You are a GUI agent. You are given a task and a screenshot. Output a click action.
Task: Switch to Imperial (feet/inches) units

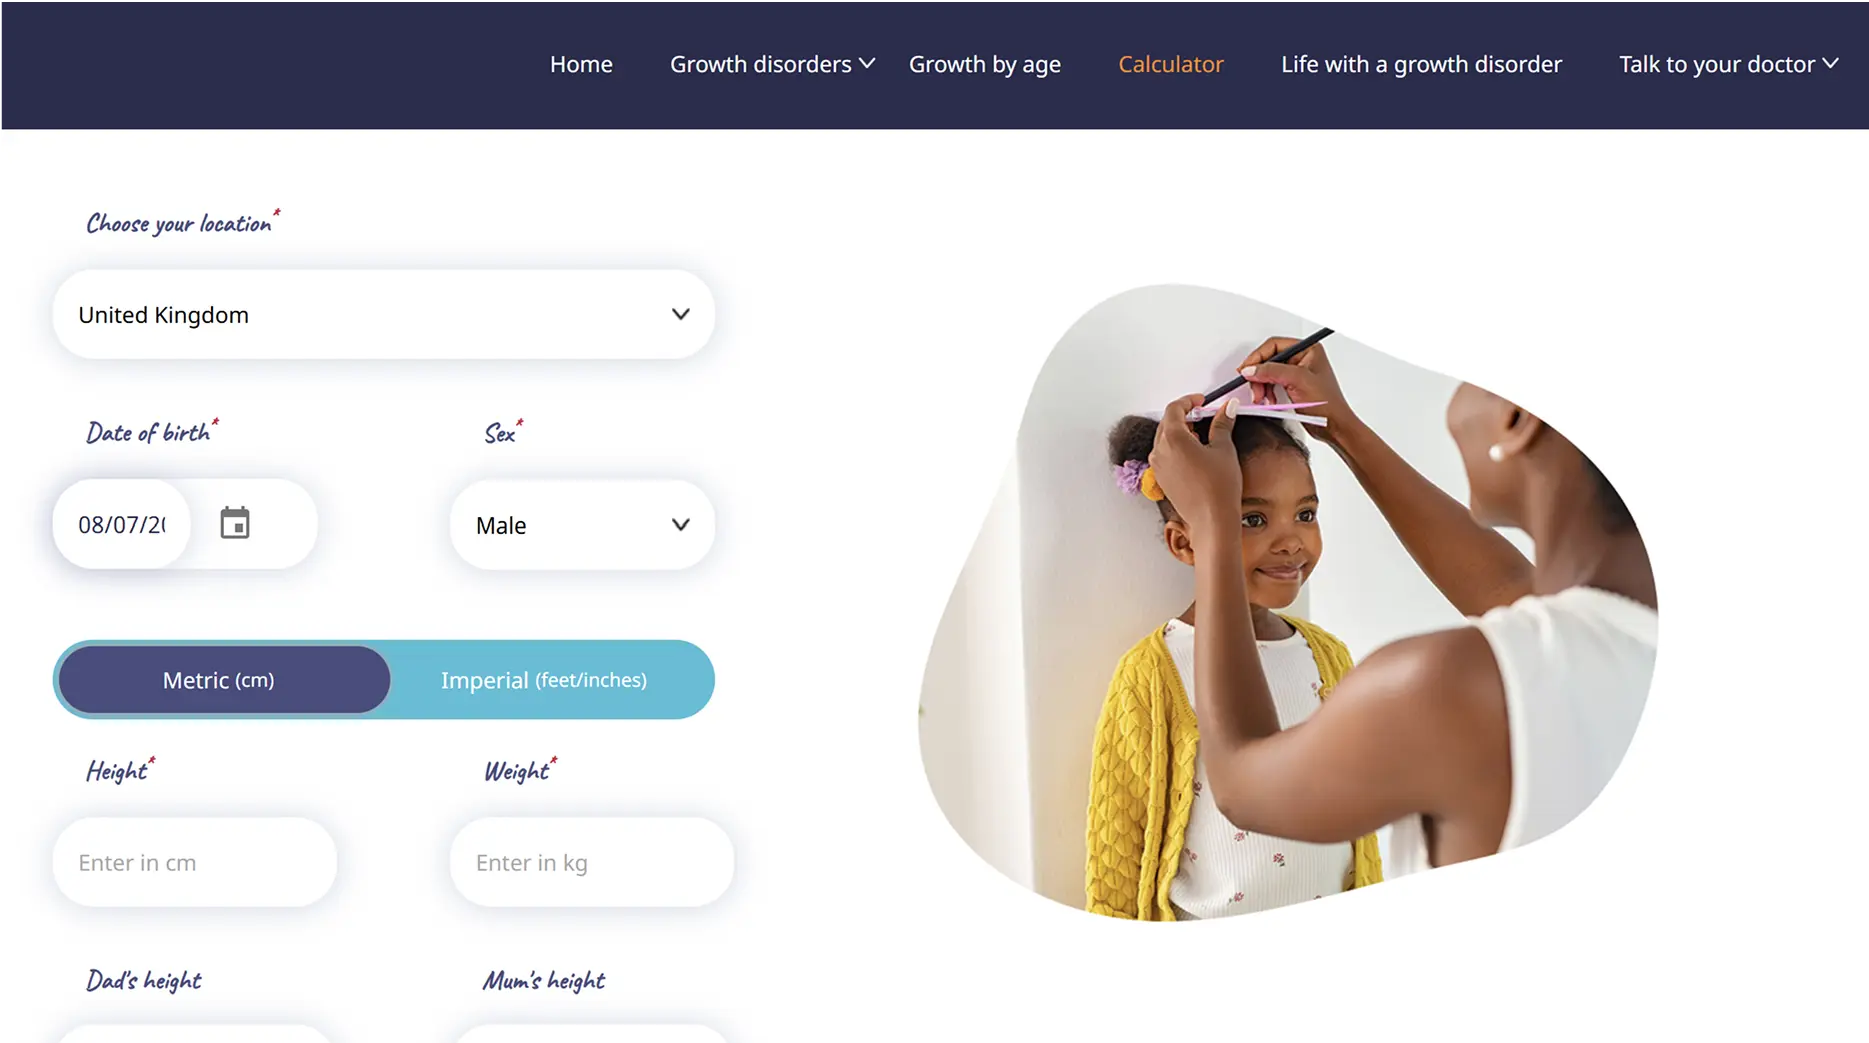click(544, 680)
